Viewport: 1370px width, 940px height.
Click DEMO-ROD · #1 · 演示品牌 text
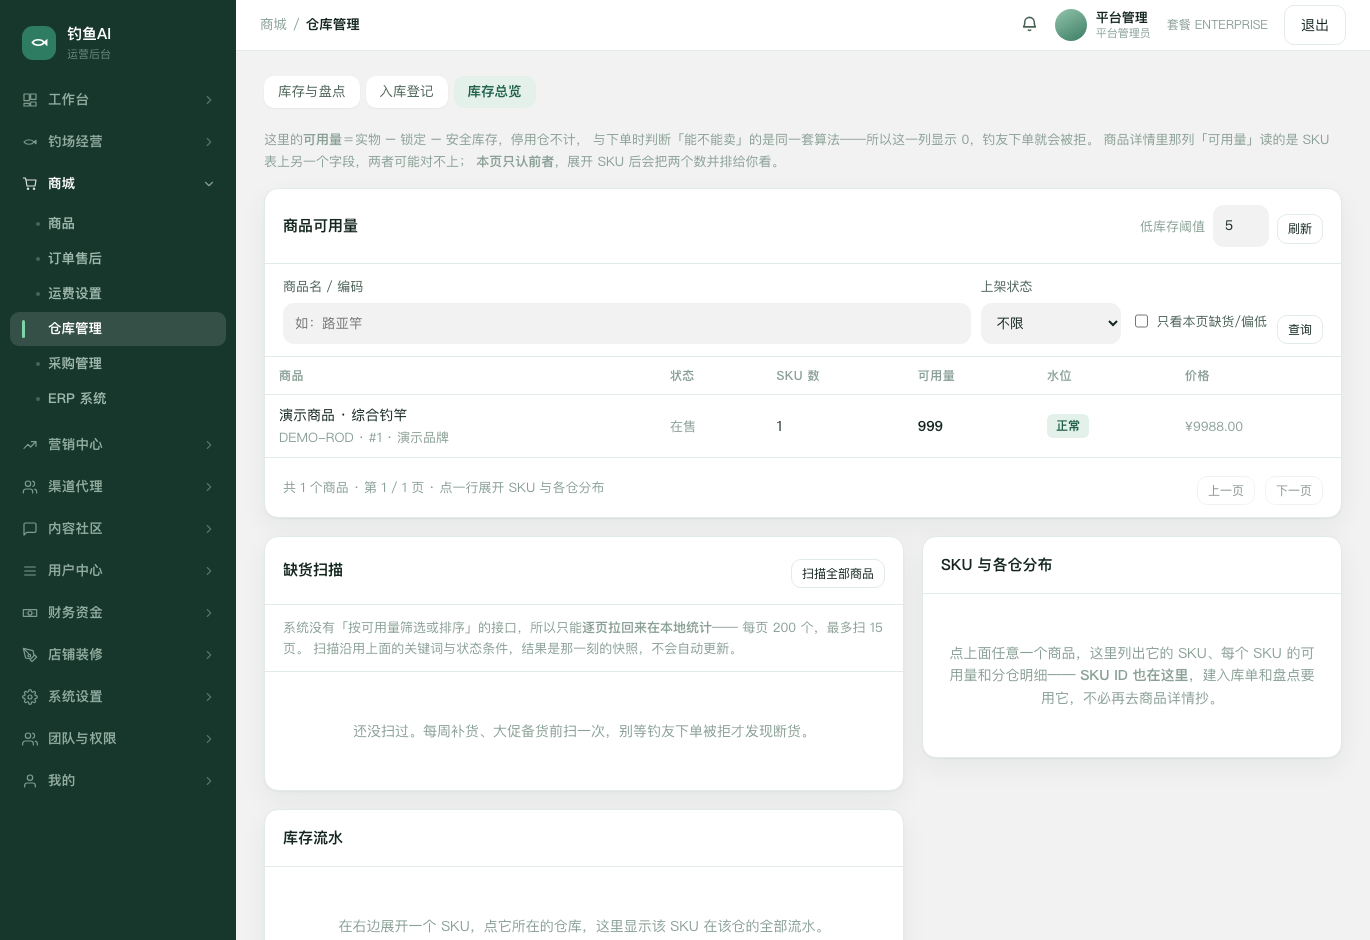click(x=364, y=438)
